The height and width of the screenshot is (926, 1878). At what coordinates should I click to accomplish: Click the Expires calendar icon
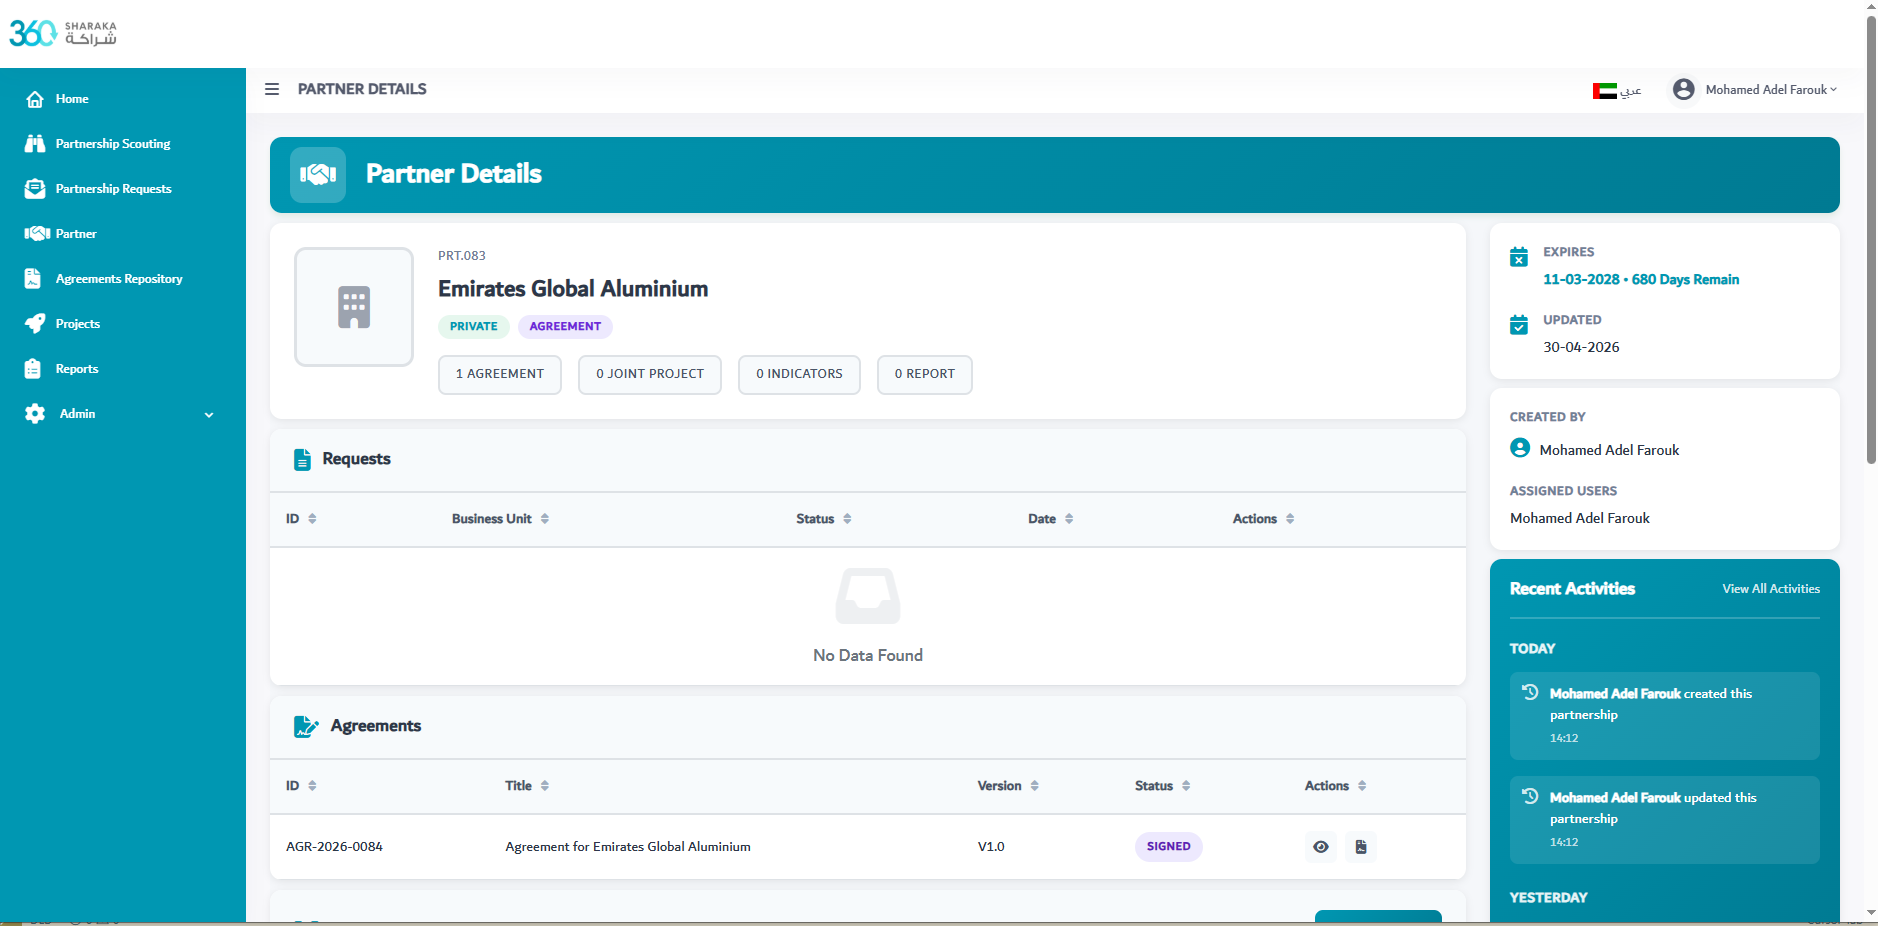[1519, 257]
